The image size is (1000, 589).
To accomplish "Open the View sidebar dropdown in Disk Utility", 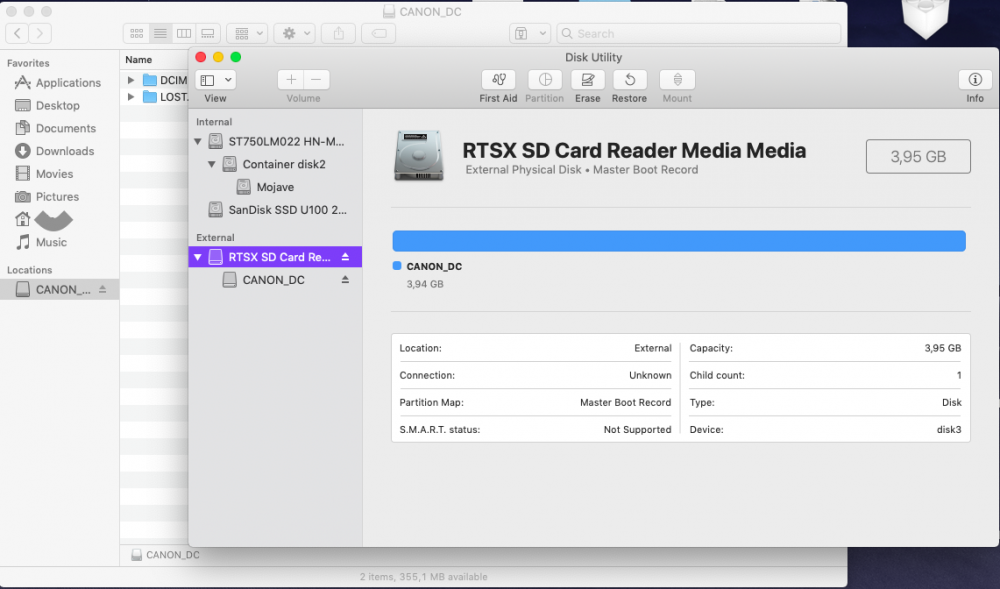I will 216,80.
